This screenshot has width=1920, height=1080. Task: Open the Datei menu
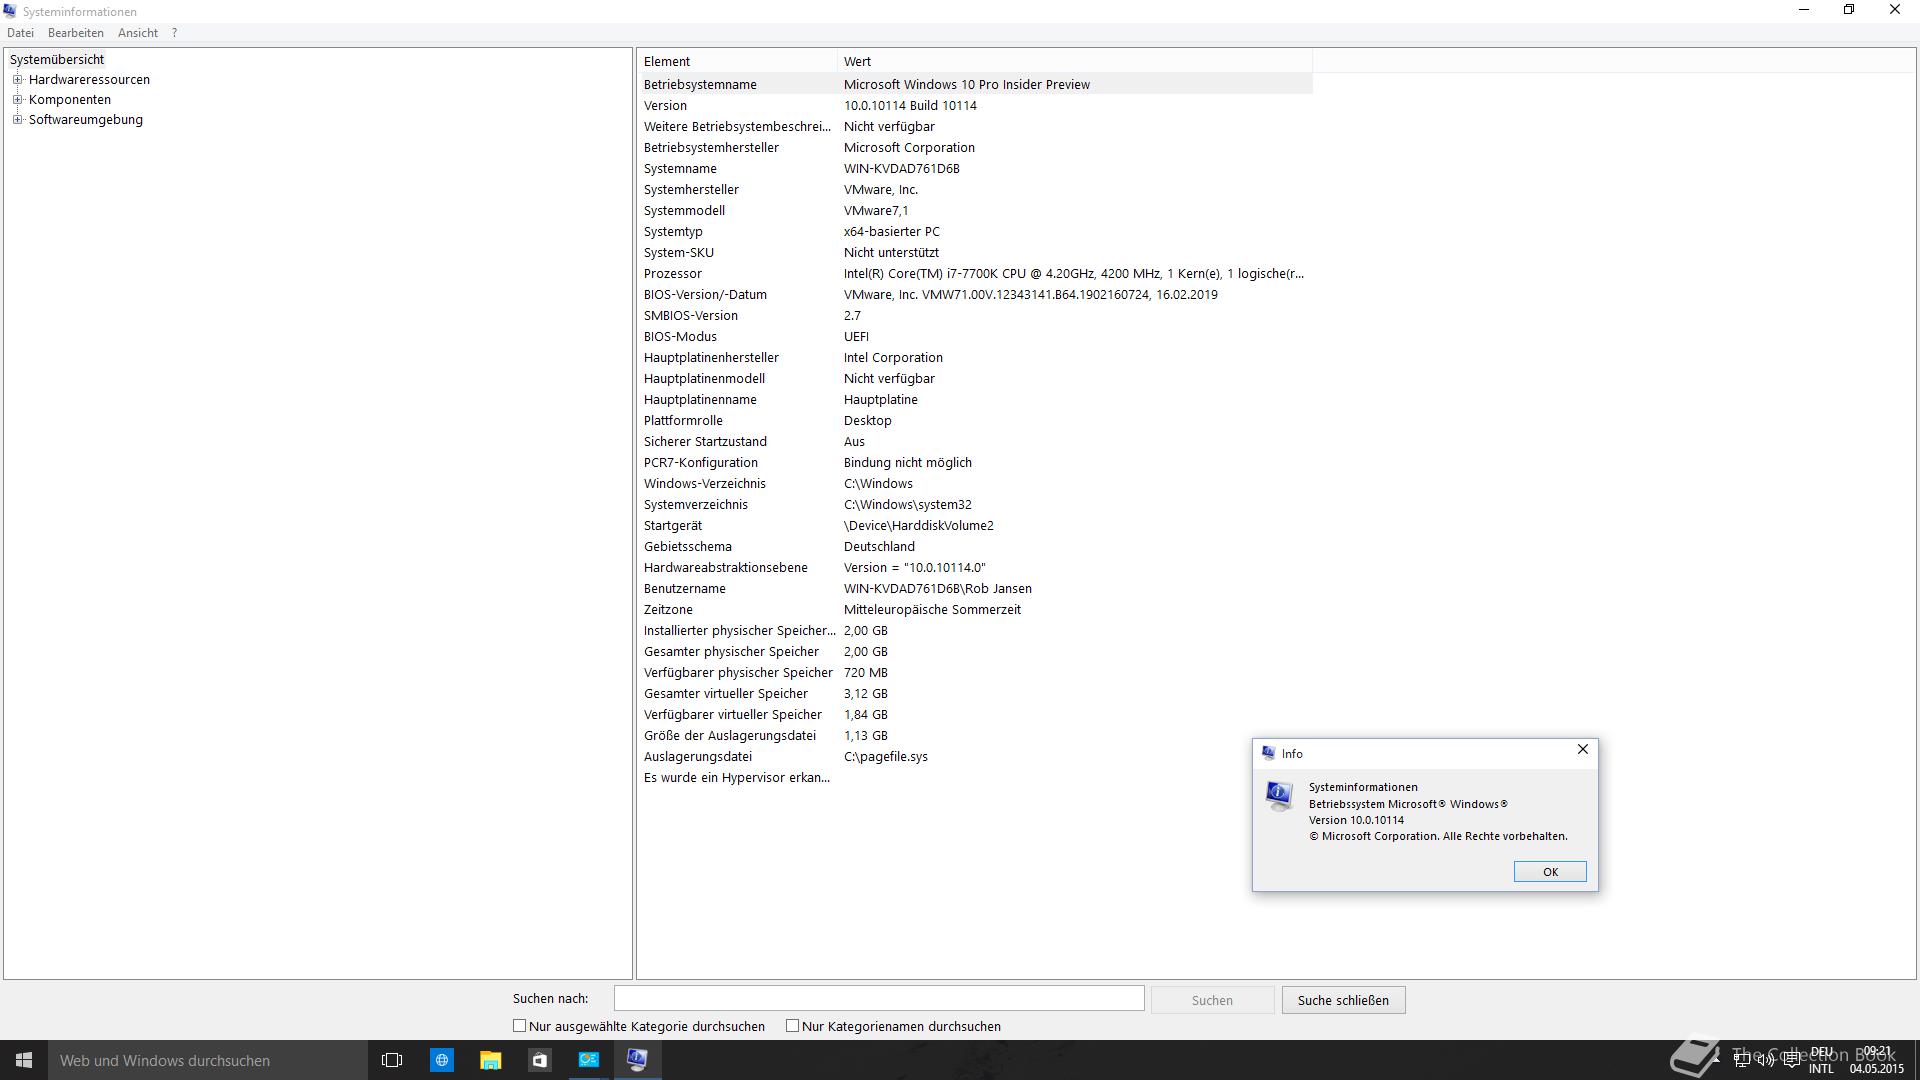coord(20,33)
